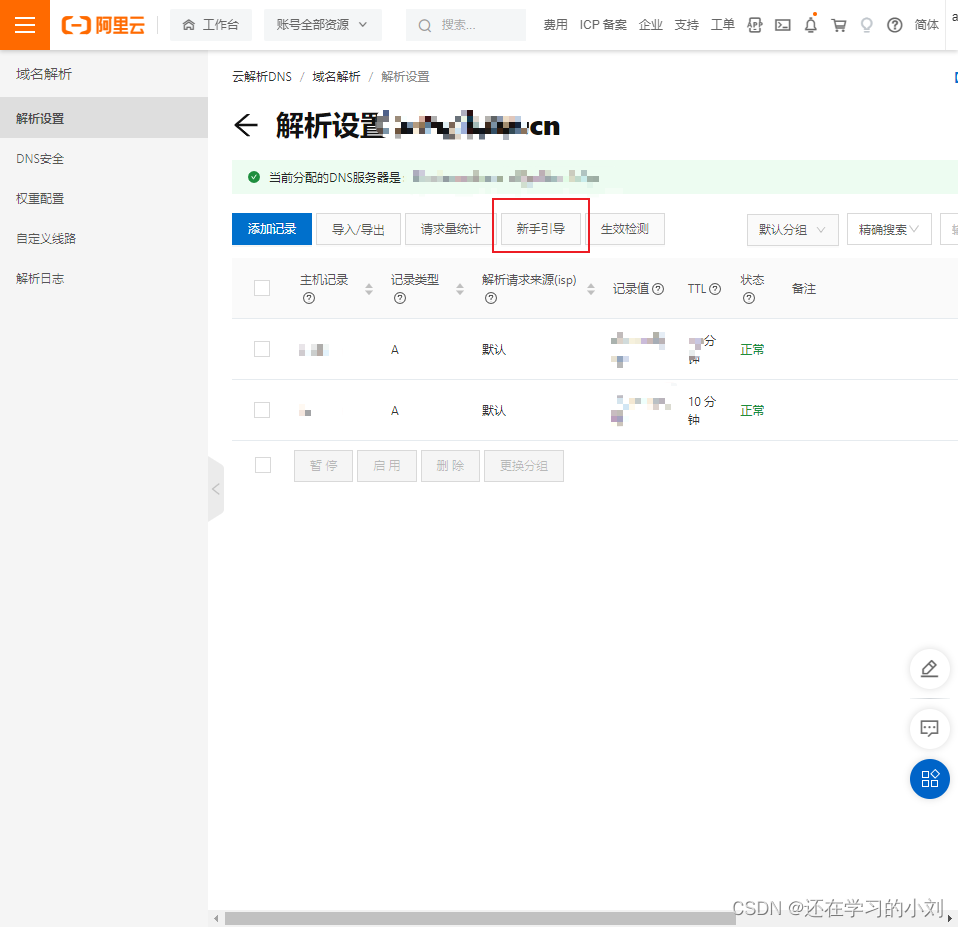The height and width of the screenshot is (927, 958).
Task: Open the help question mark icon
Action: click(x=894, y=25)
